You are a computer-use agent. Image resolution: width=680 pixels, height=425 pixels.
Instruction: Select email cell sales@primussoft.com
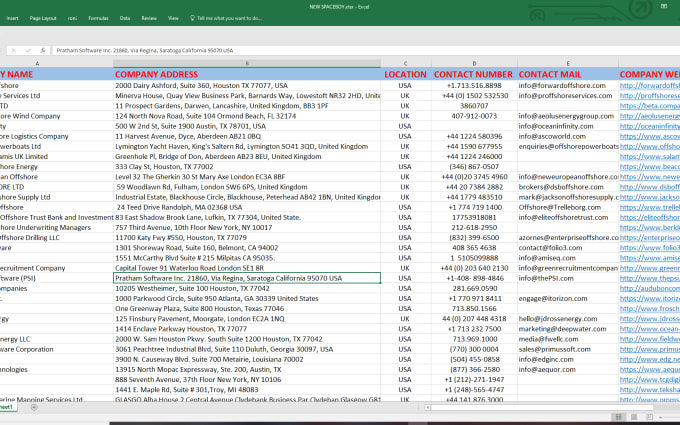pos(568,349)
